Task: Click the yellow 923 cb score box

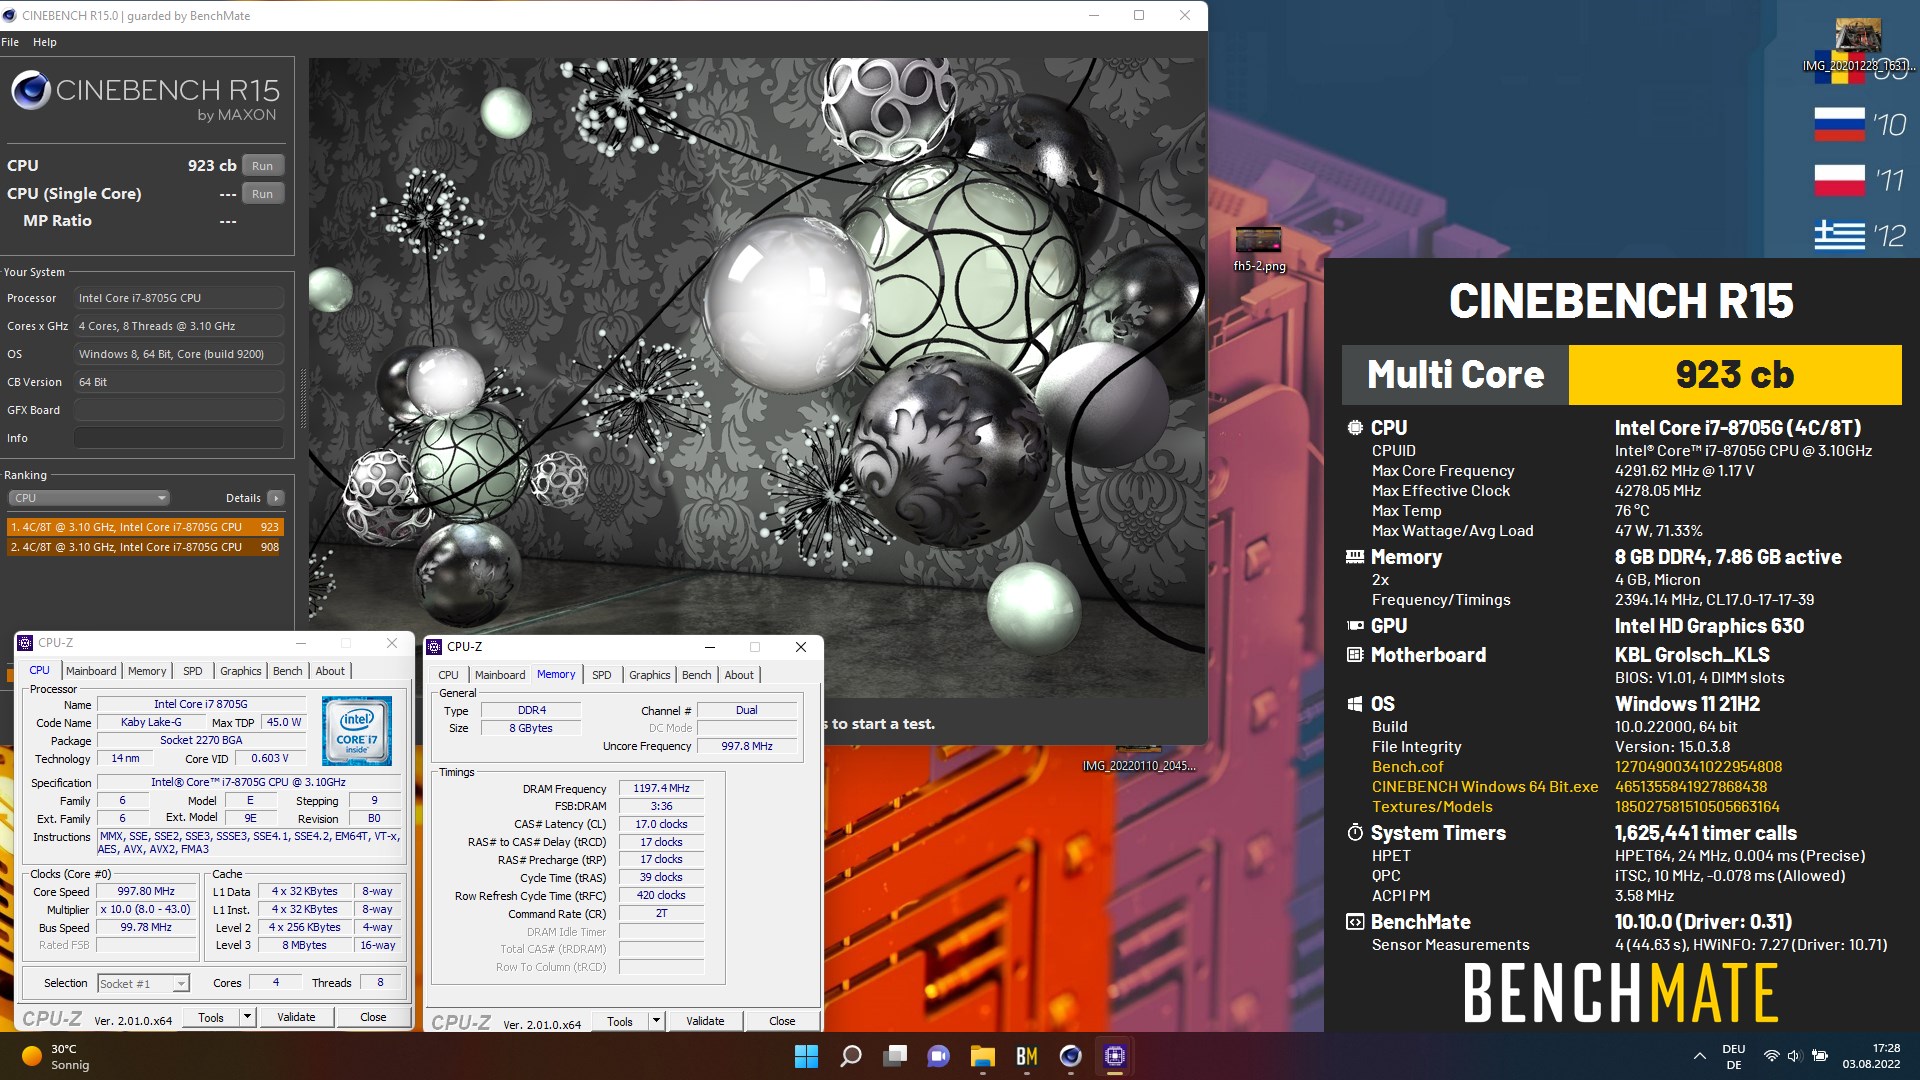Action: coord(1735,375)
